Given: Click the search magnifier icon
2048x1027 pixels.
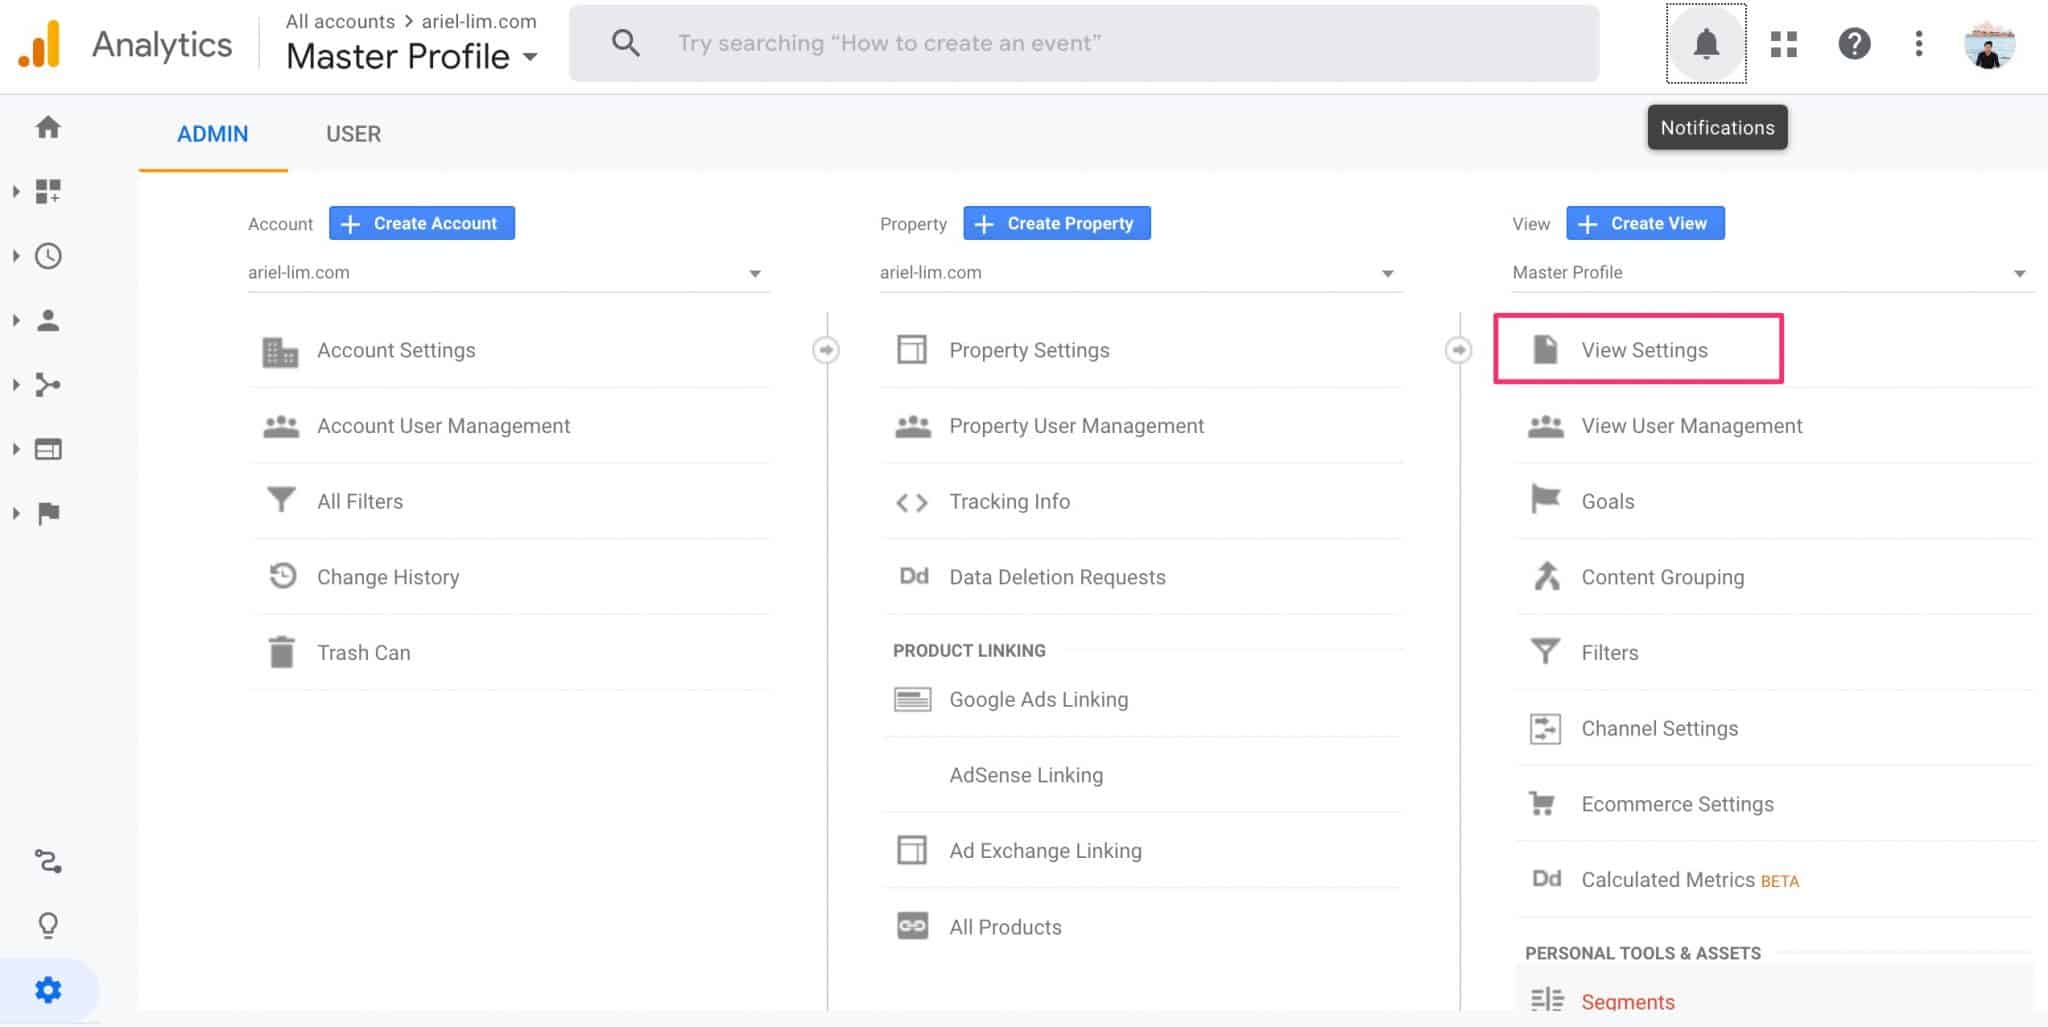Looking at the screenshot, I should coord(626,44).
